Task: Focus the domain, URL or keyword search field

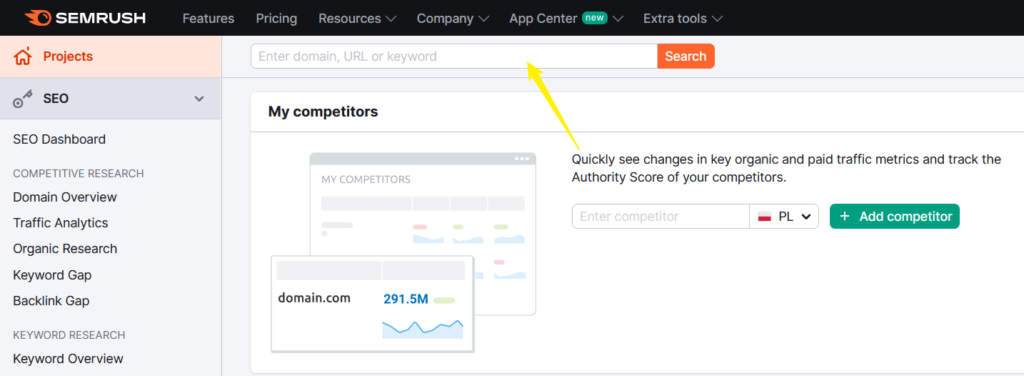Action: tap(454, 56)
